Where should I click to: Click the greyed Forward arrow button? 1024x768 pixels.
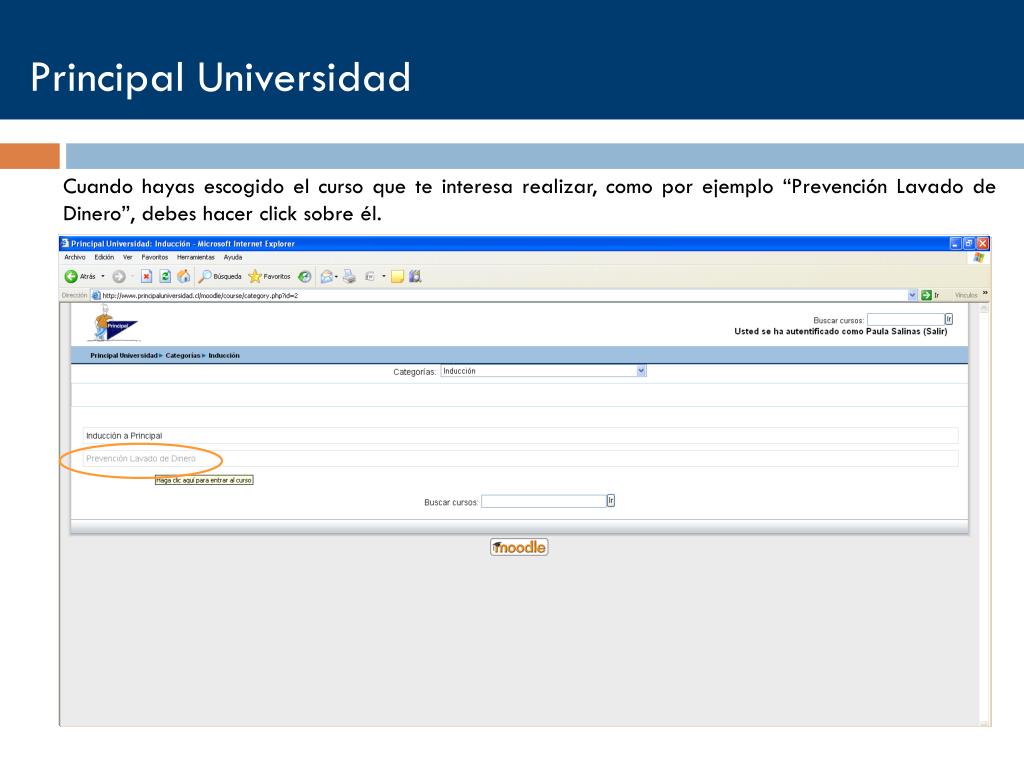(x=119, y=276)
